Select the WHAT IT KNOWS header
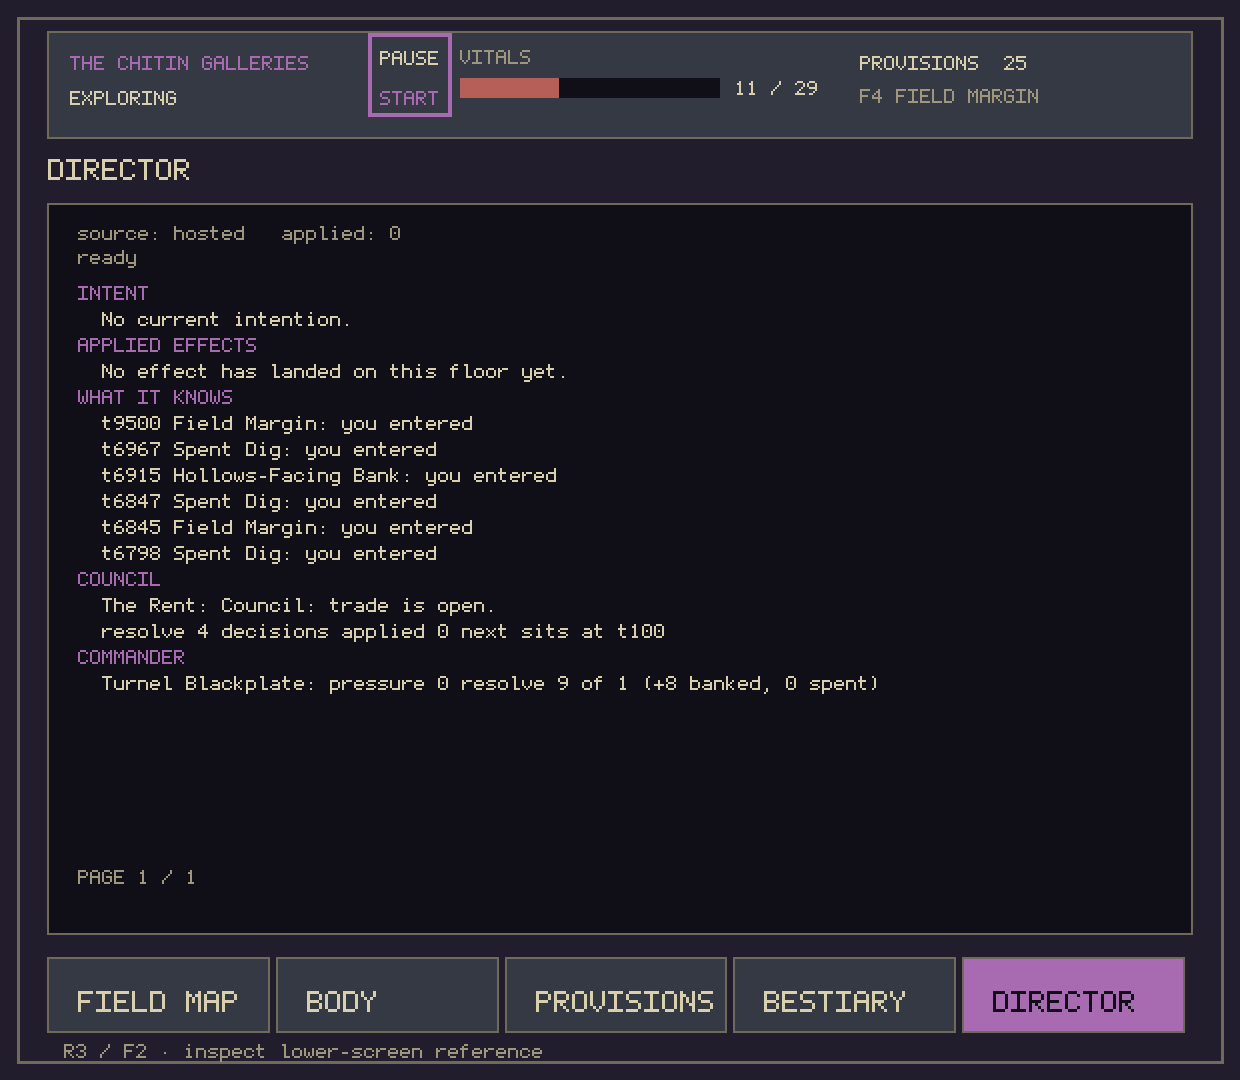Viewport: 1240px width, 1080px height. (x=155, y=397)
